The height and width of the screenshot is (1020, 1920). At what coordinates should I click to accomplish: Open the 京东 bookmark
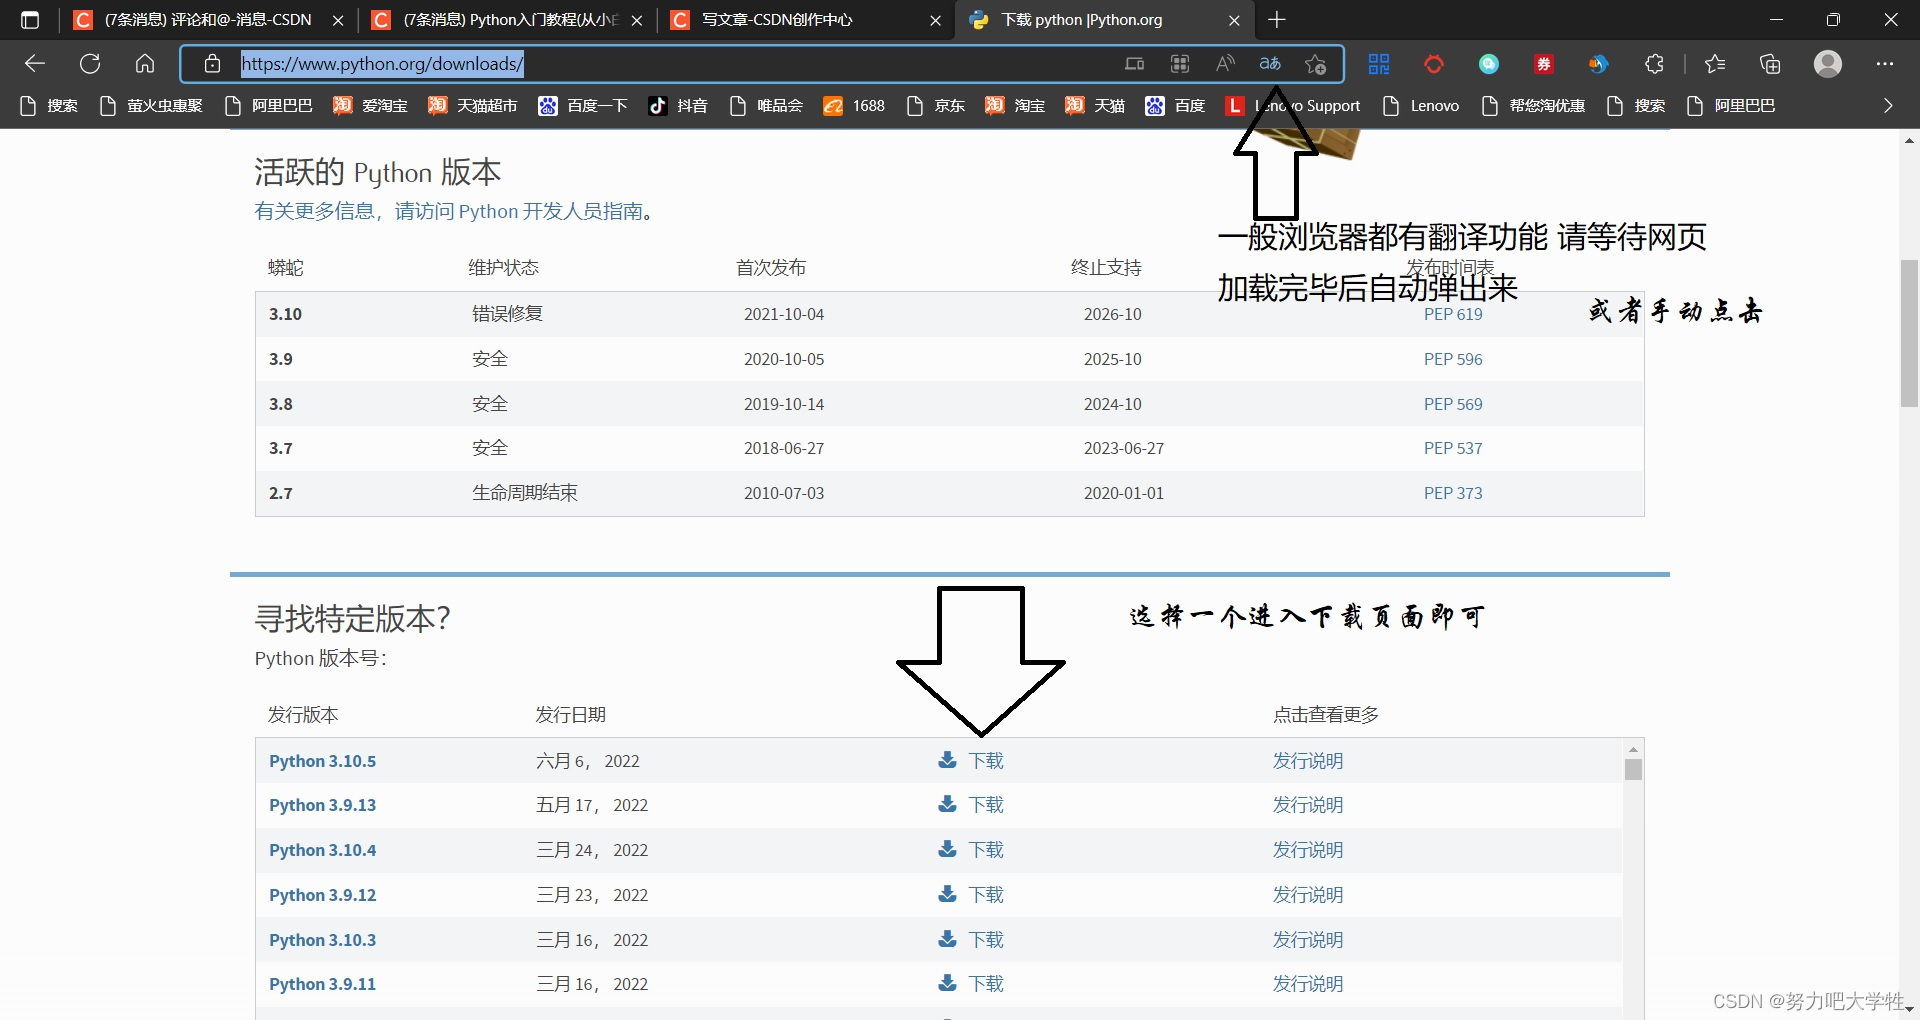(936, 106)
